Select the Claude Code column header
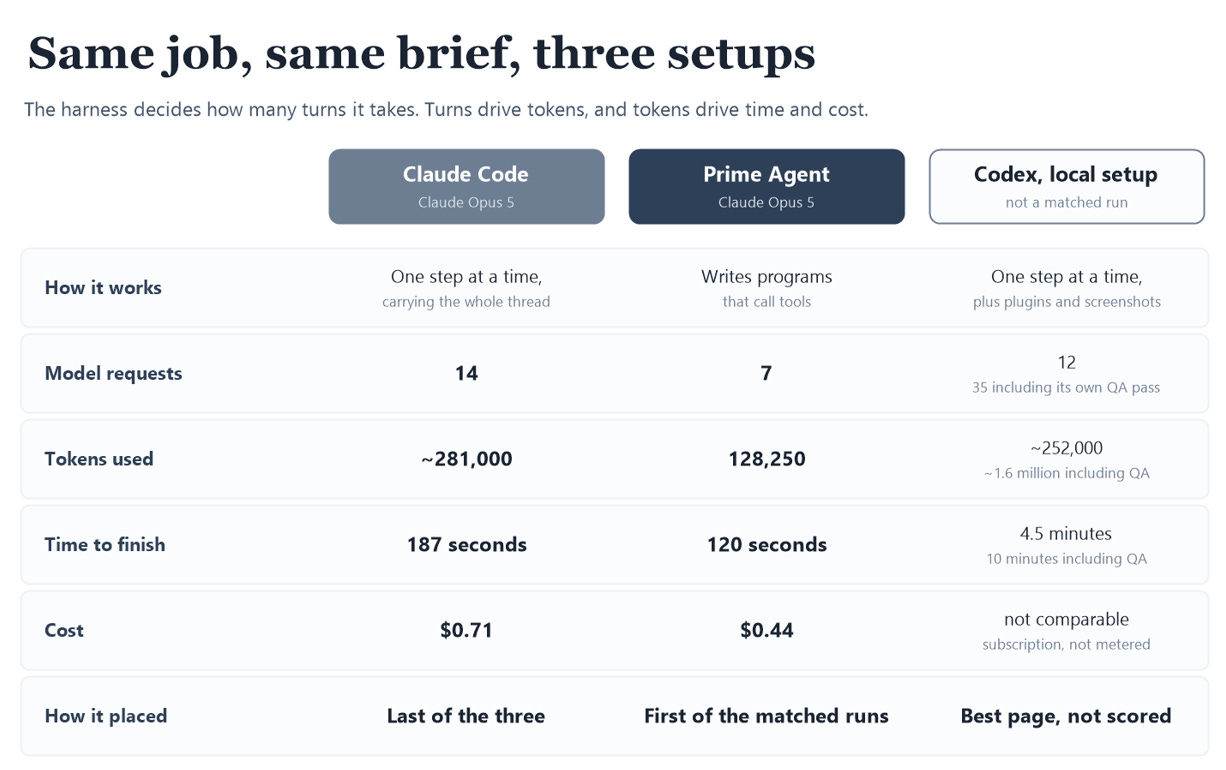The image size is (1226, 770). click(466, 187)
